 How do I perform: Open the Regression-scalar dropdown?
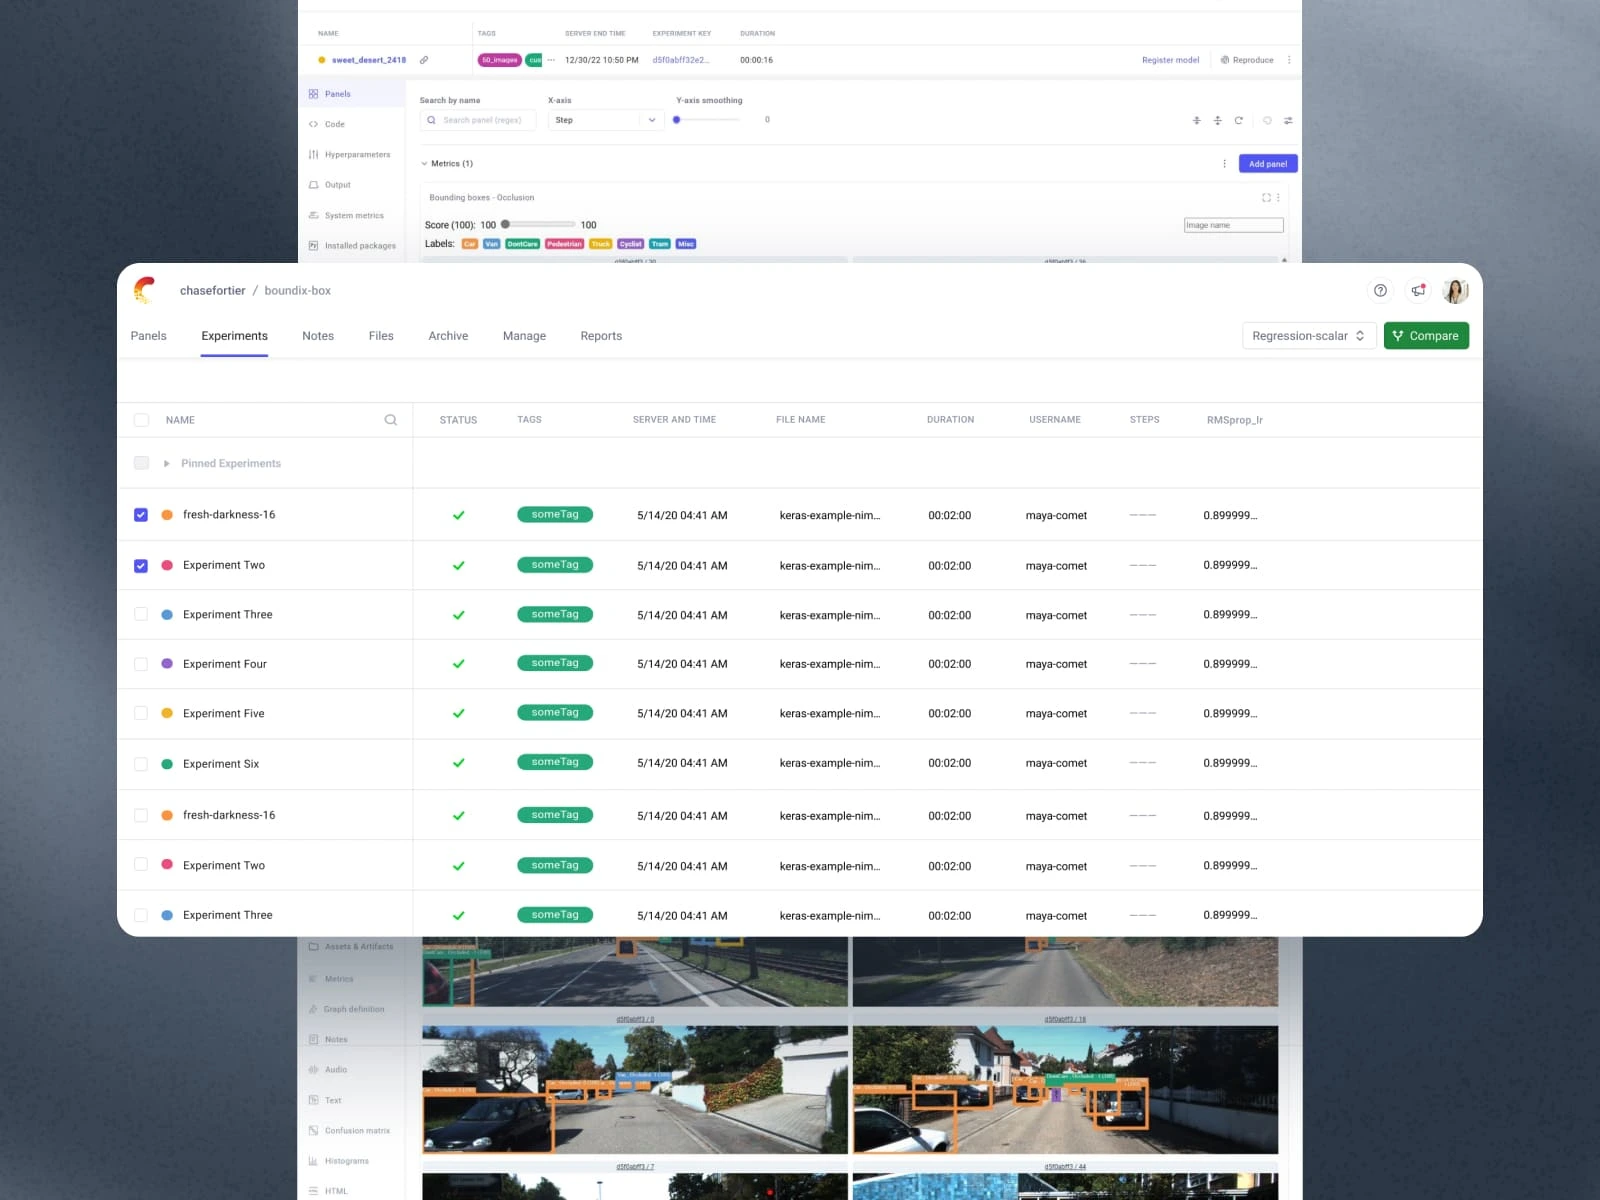tap(1309, 336)
